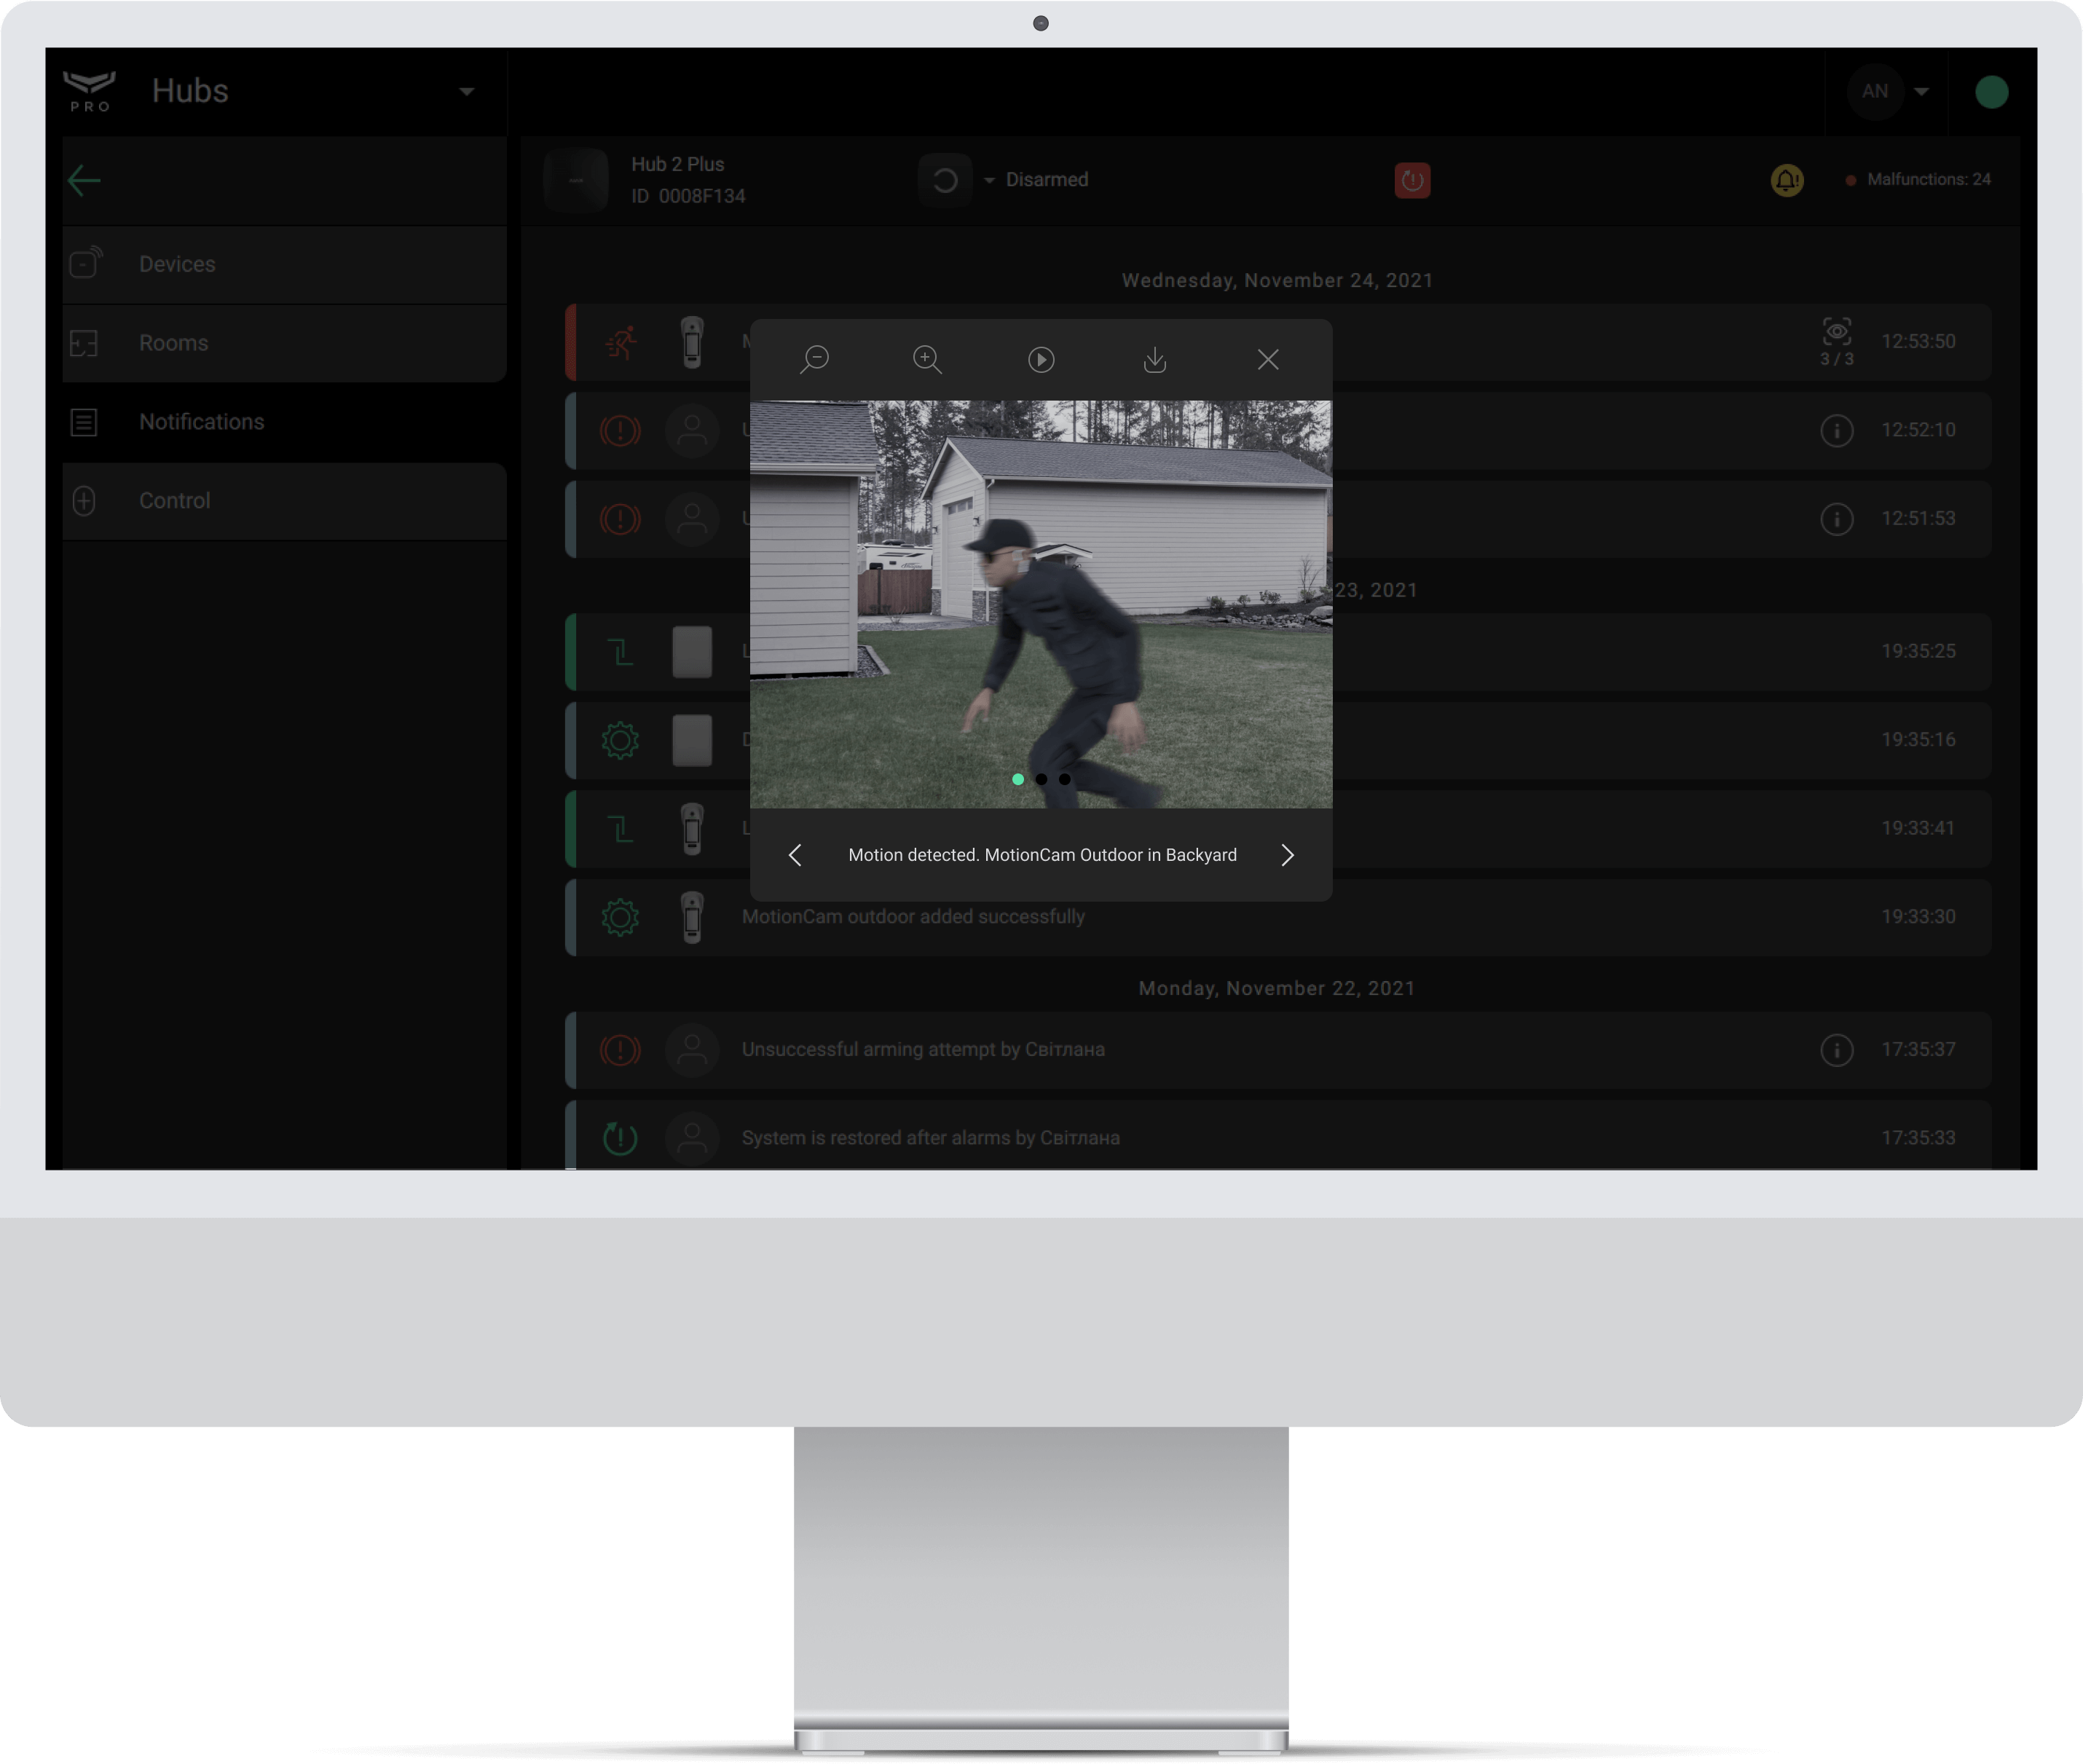Screen dimensions: 2083x1764
Task: Zoom in on the camera snapshot
Action: tap(928, 358)
